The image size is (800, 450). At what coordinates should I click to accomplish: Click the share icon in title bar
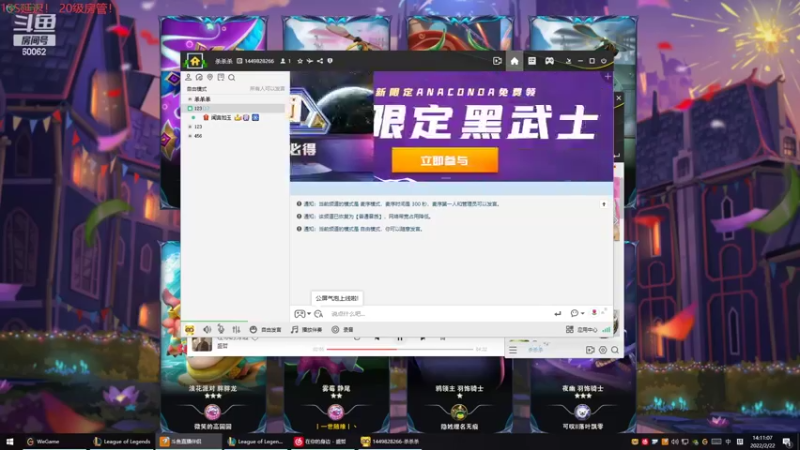coord(320,61)
